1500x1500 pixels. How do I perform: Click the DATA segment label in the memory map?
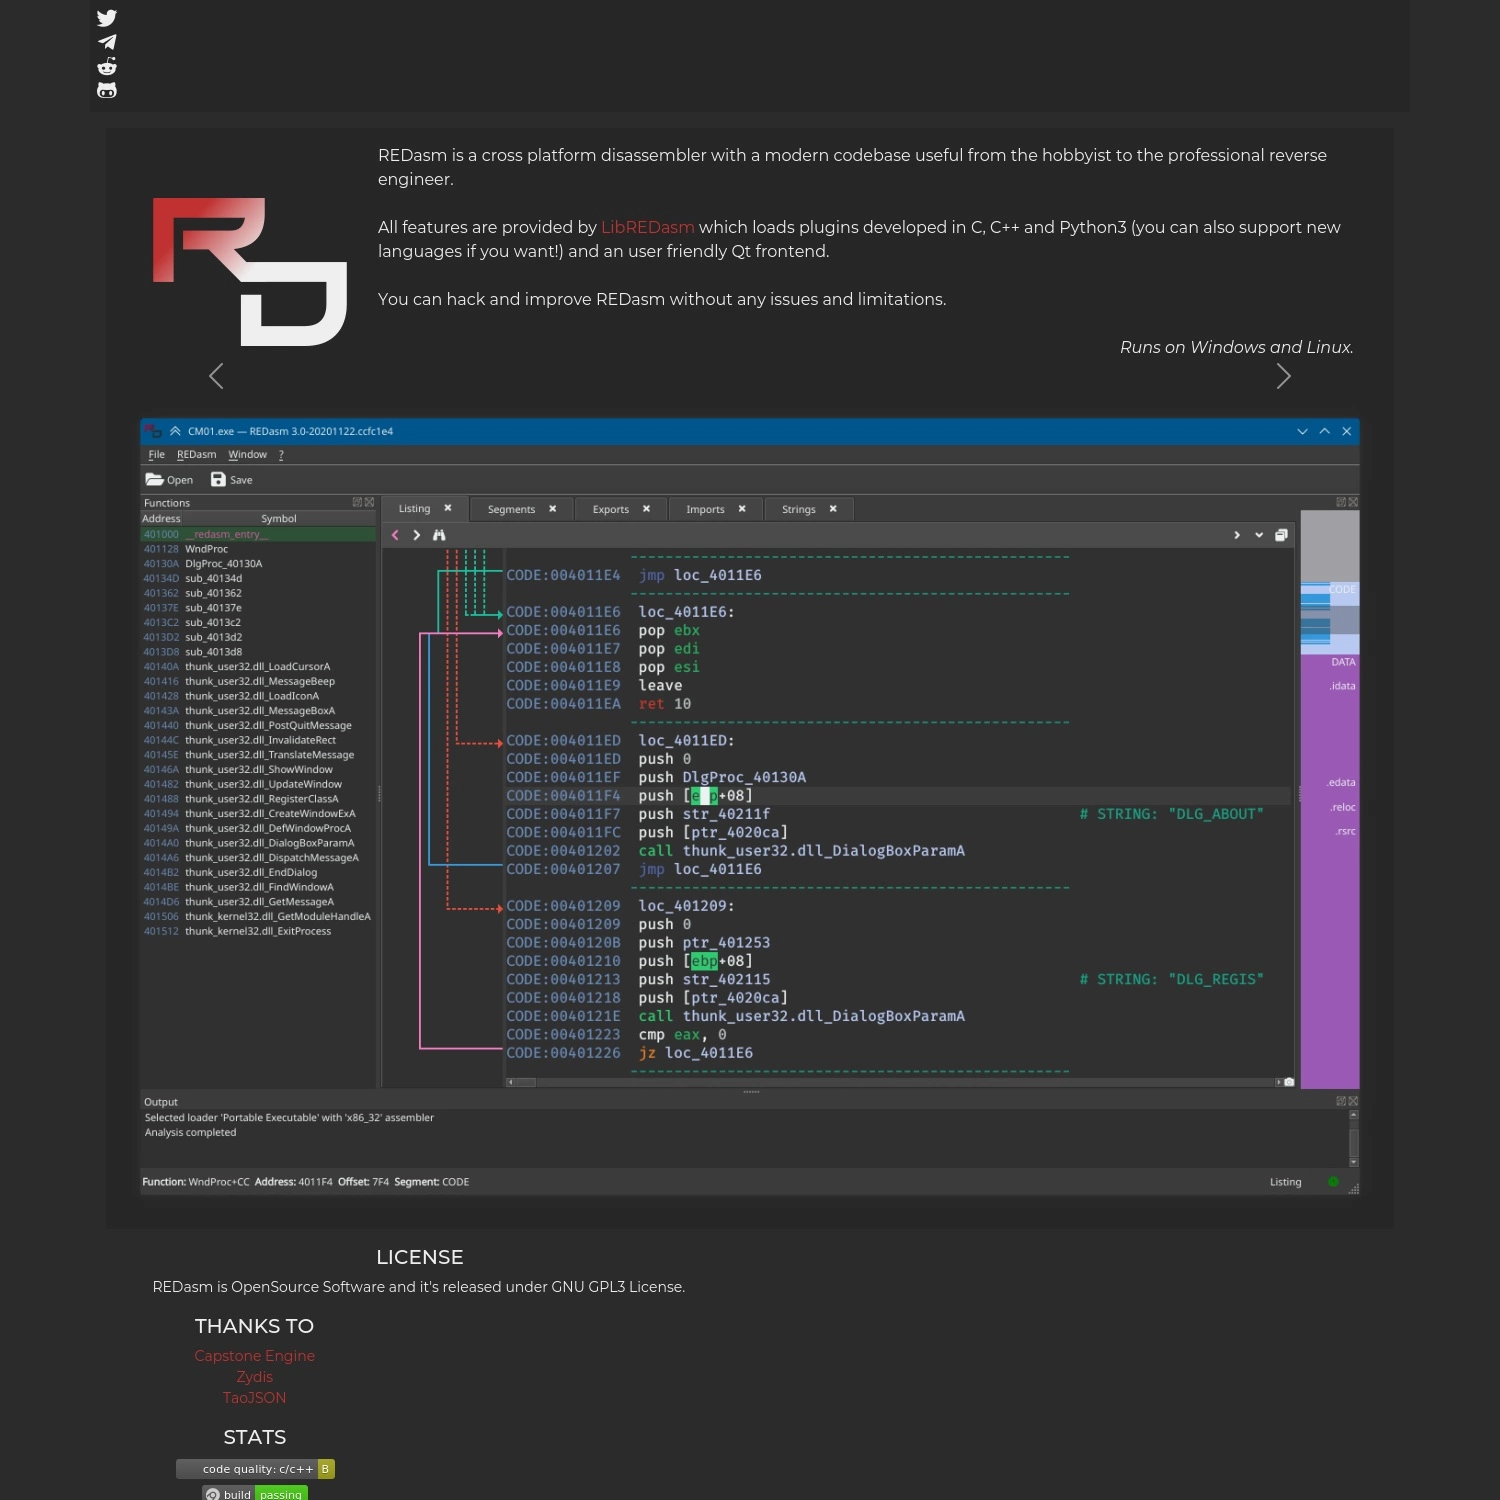coord(1343,662)
